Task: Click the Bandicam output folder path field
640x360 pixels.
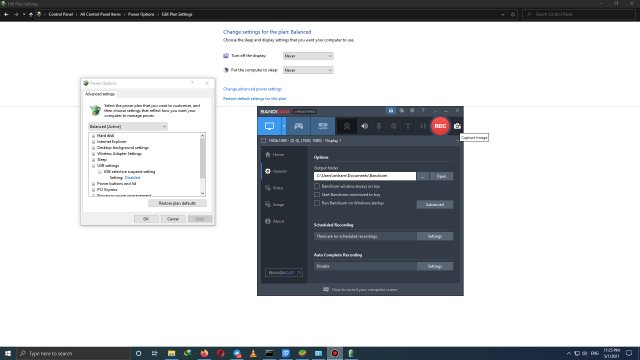Action: (365, 176)
